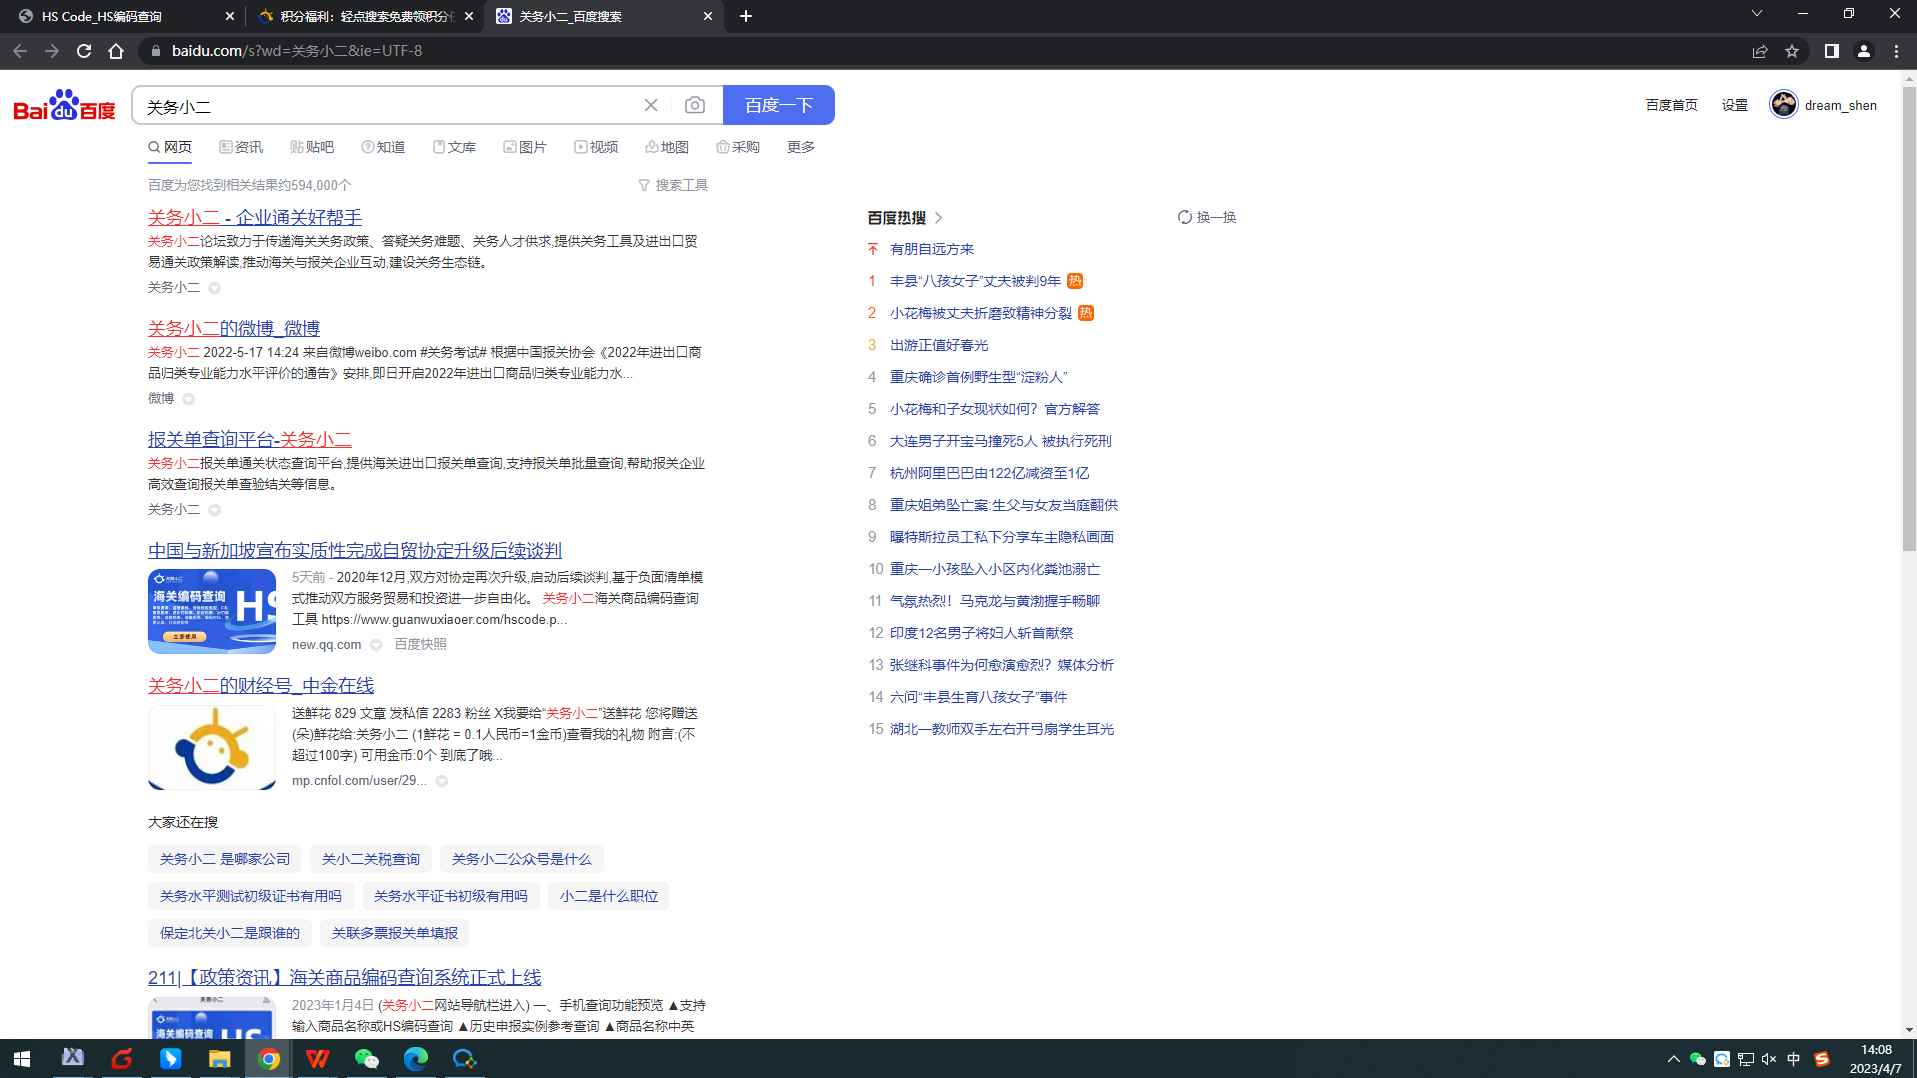Click related search 小二是什么职位
Screen dimensions: 1917x1078
pyautogui.click(x=609, y=896)
